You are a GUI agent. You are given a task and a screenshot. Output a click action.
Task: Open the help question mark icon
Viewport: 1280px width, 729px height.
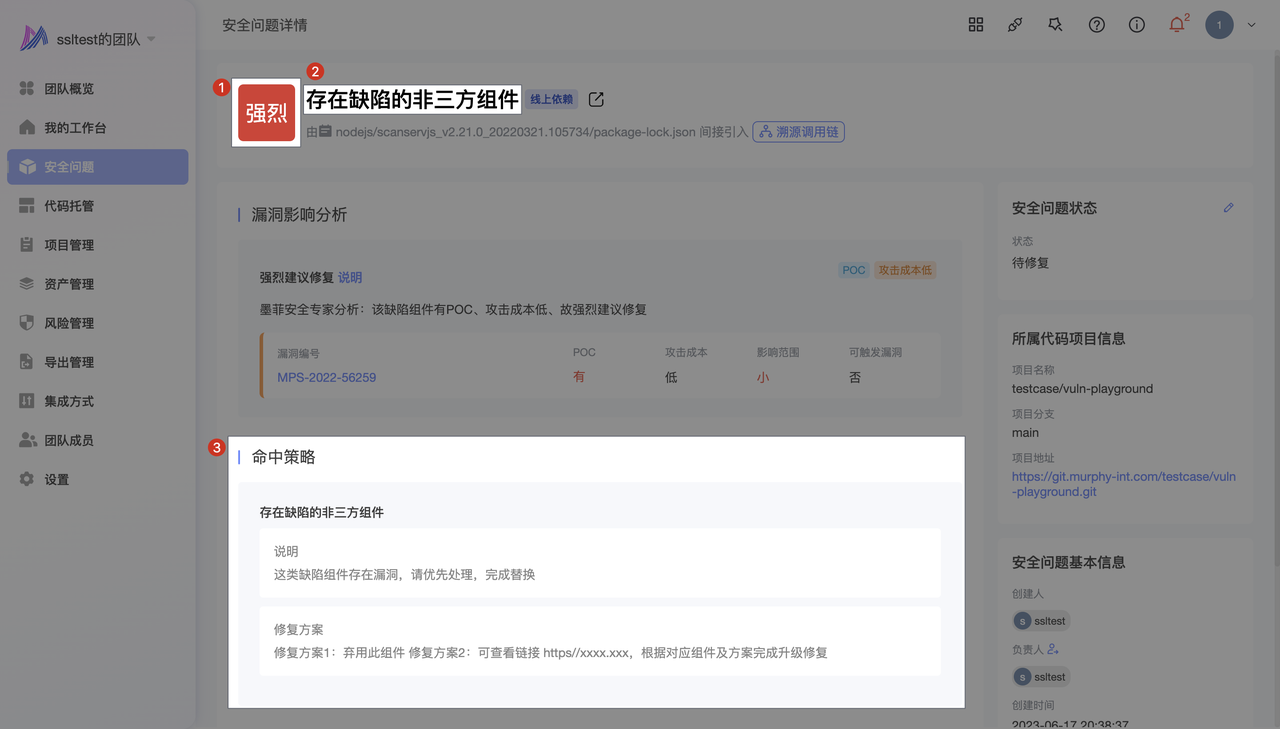click(1097, 25)
